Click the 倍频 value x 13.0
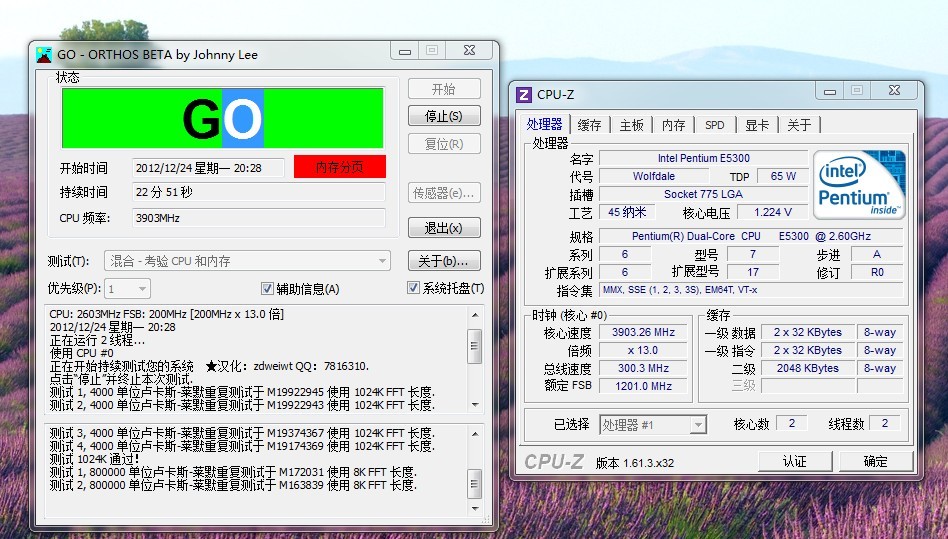The width and height of the screenshot is (948, 539). click(643, 350)
